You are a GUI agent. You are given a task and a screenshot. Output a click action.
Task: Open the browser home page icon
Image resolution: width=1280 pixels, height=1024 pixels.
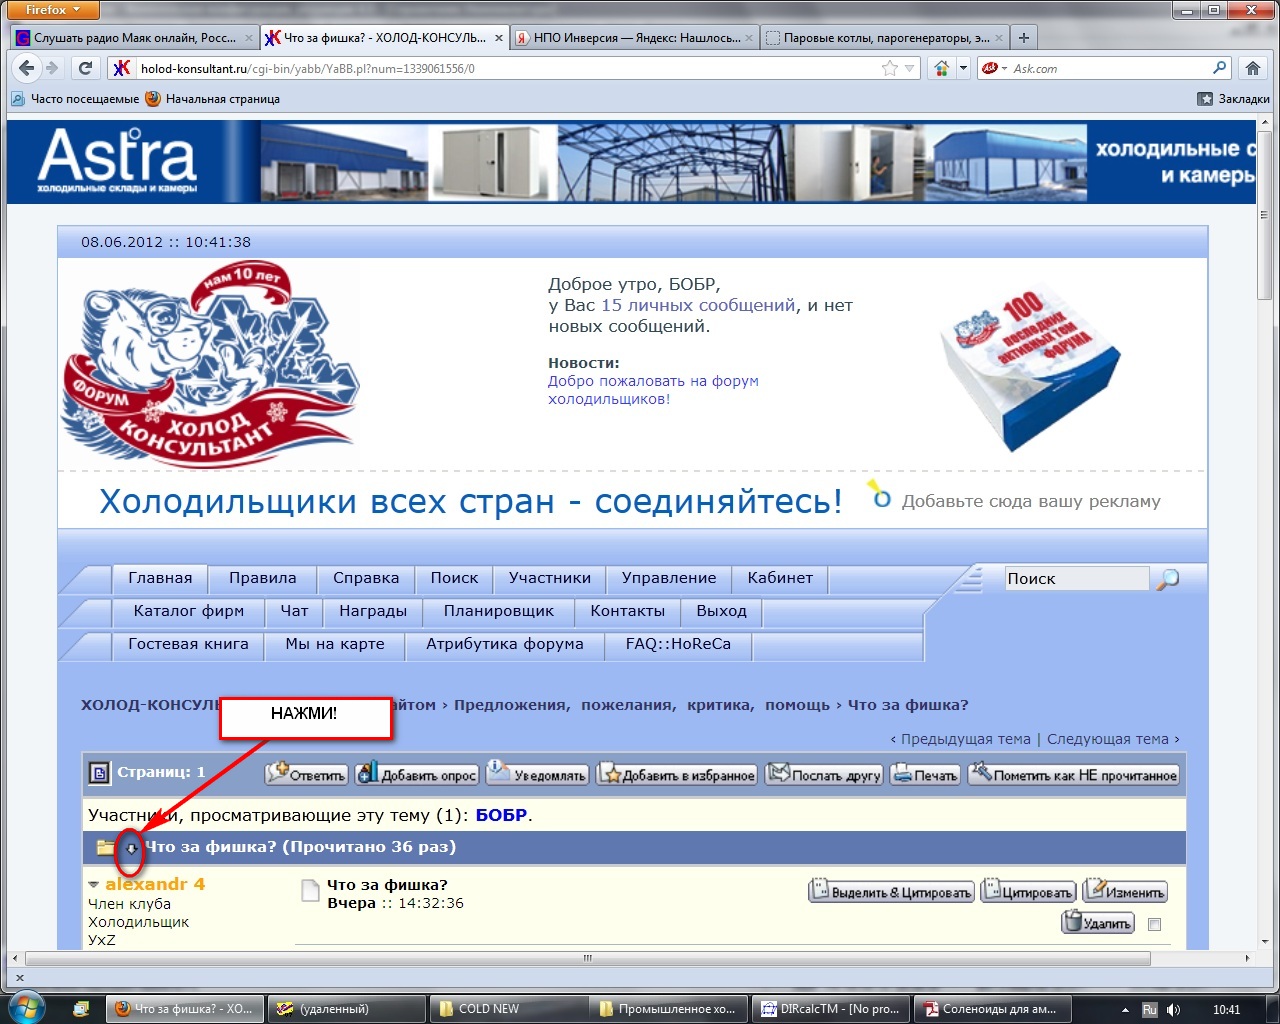point(1252,68)
